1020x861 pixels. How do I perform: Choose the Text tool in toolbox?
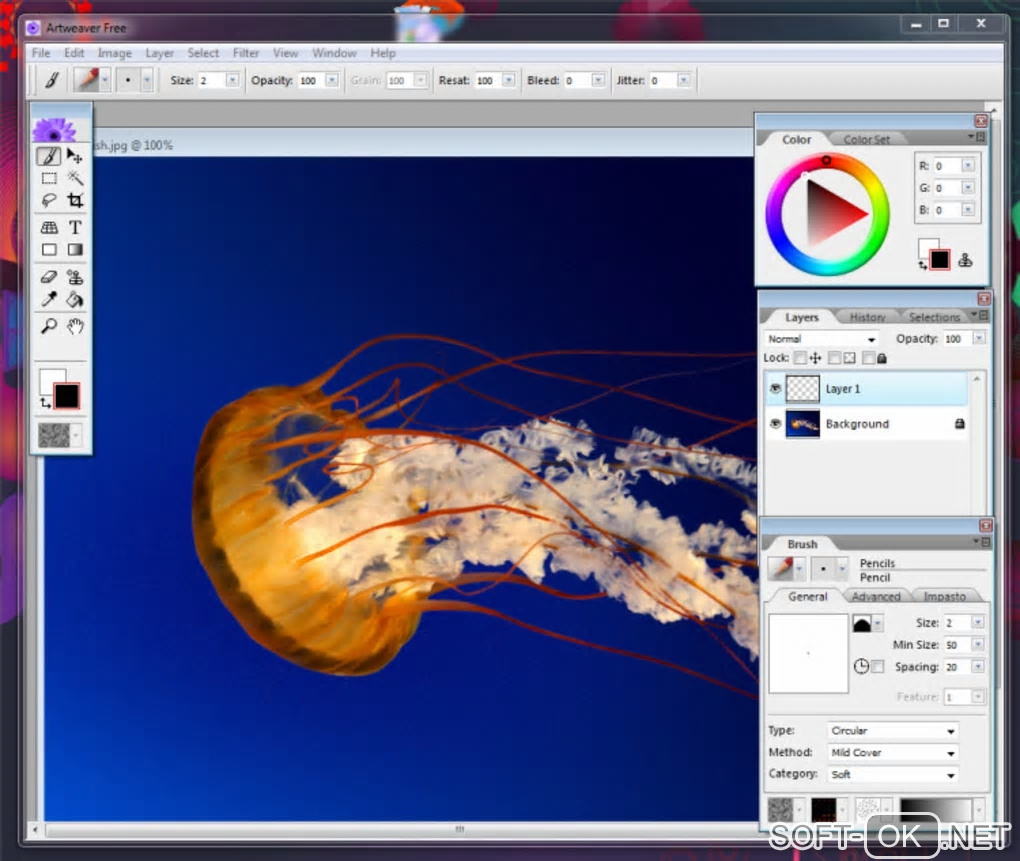(75, 228)
